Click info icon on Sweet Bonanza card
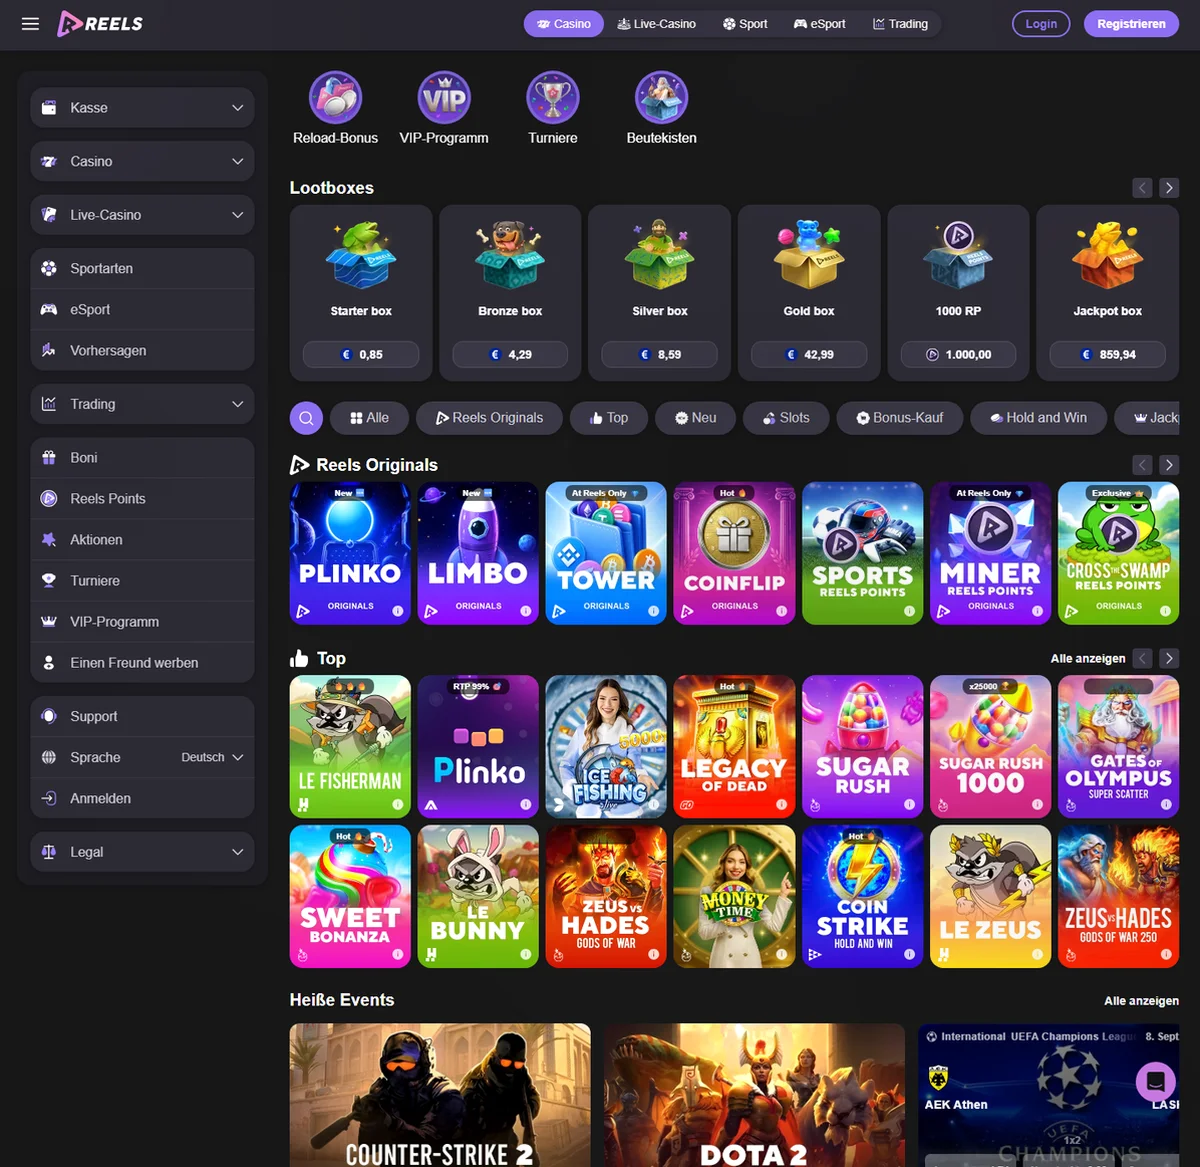Viewport: 1200px width, 1167px height. click(397, 954)
